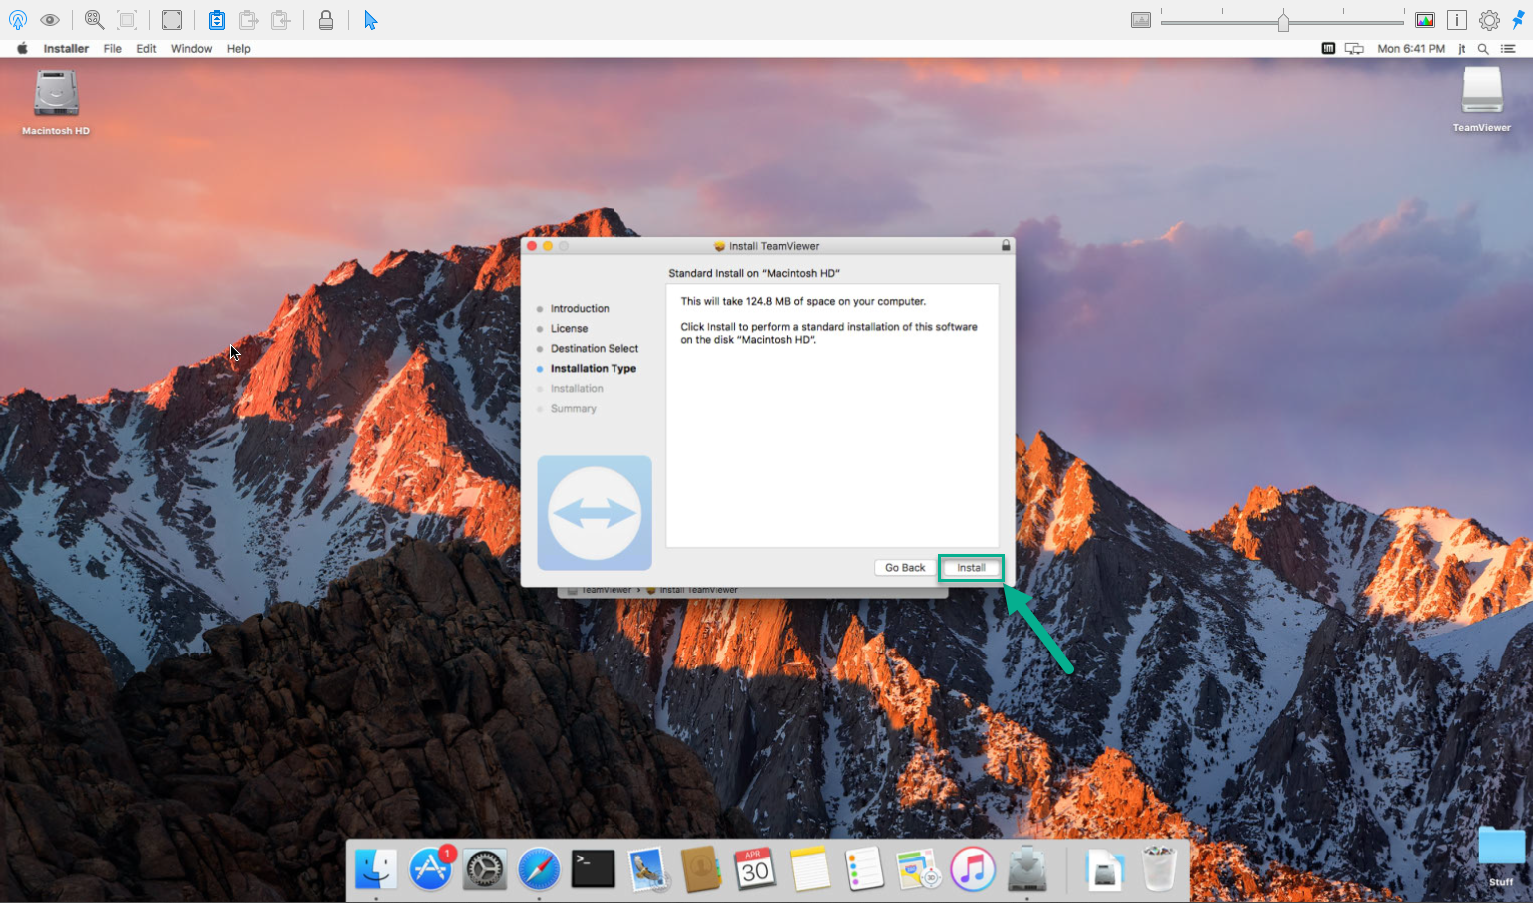Click the get clipboard icon
Screen dimensions: 1533x903
(x=281, y=20)
